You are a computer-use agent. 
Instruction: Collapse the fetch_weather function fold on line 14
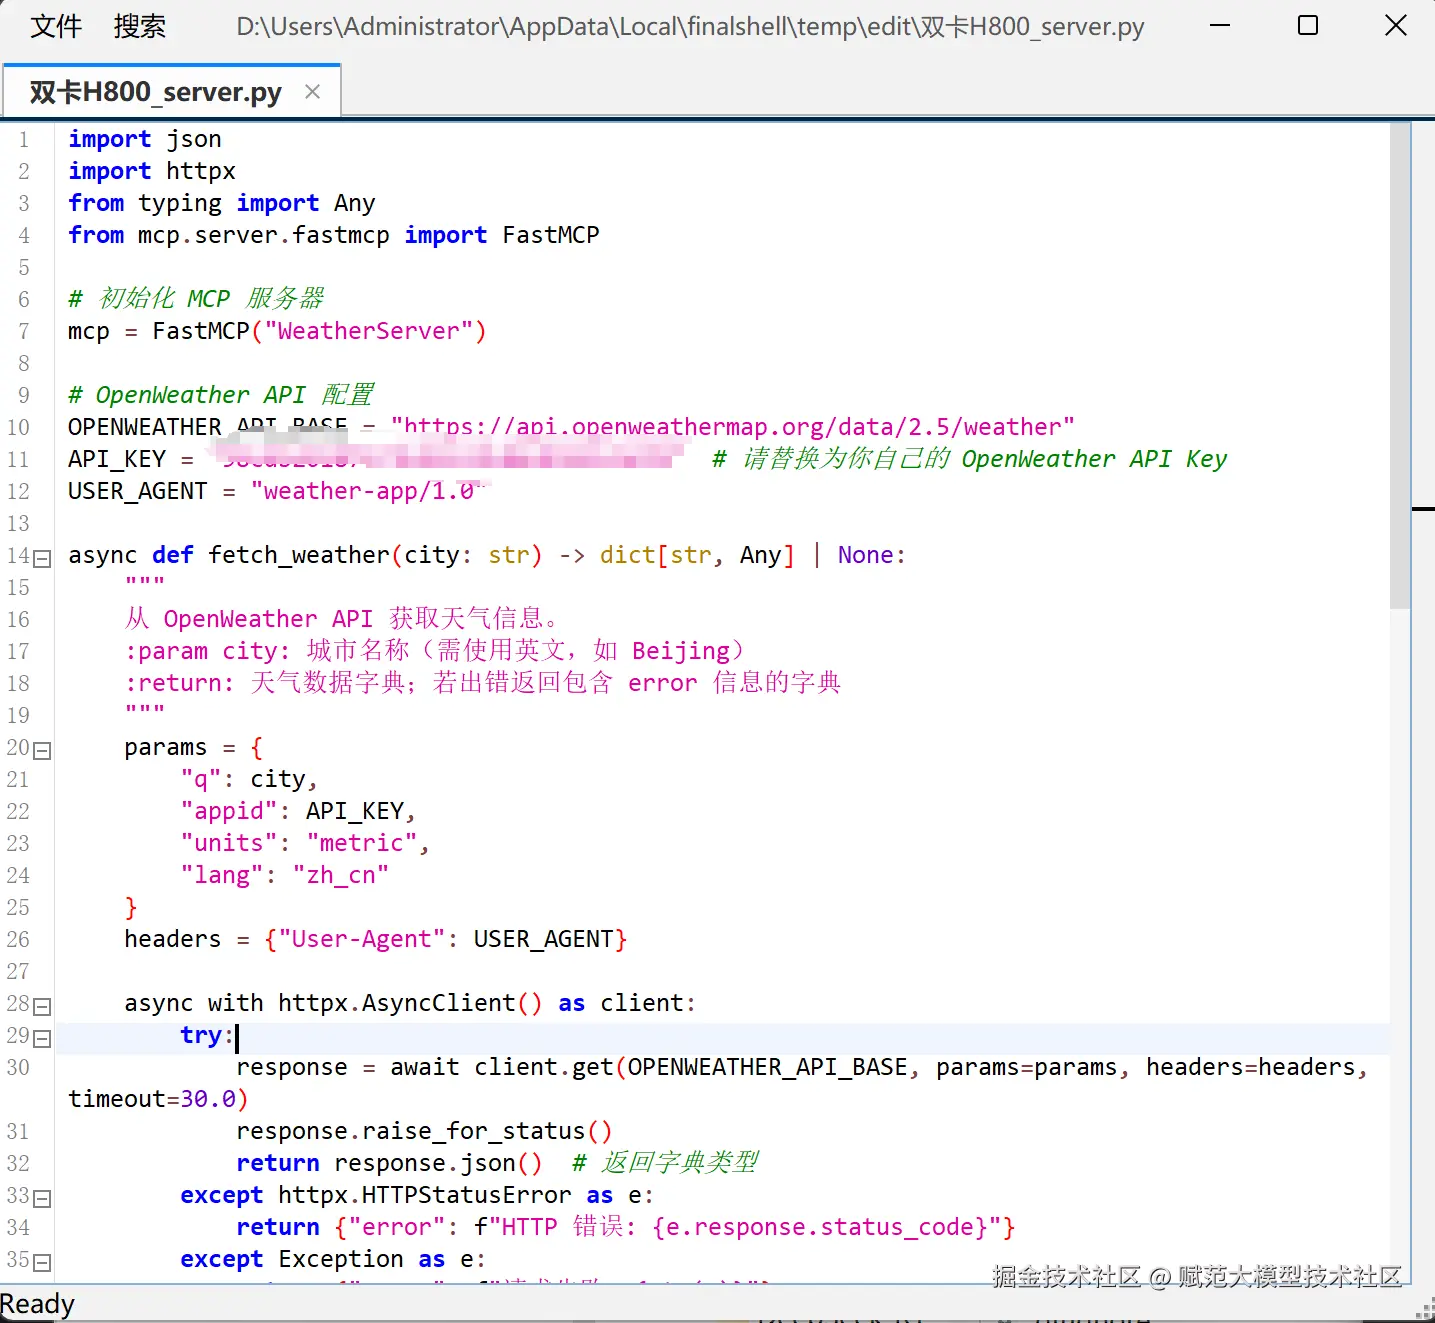[x=42, y=559]
